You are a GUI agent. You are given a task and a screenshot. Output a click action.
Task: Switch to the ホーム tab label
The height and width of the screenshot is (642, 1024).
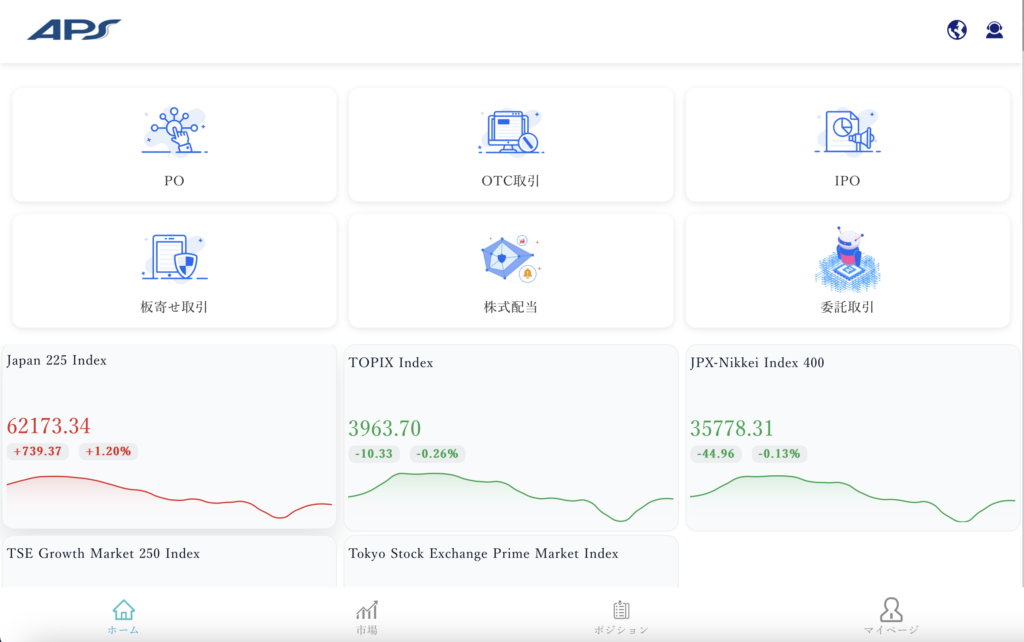[123, 630]
